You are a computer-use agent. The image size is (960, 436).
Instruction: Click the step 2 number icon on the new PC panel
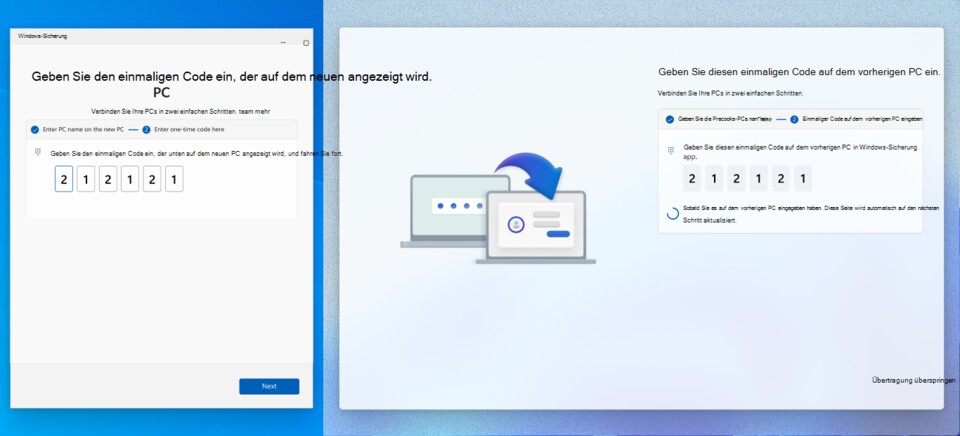(795, 119)
